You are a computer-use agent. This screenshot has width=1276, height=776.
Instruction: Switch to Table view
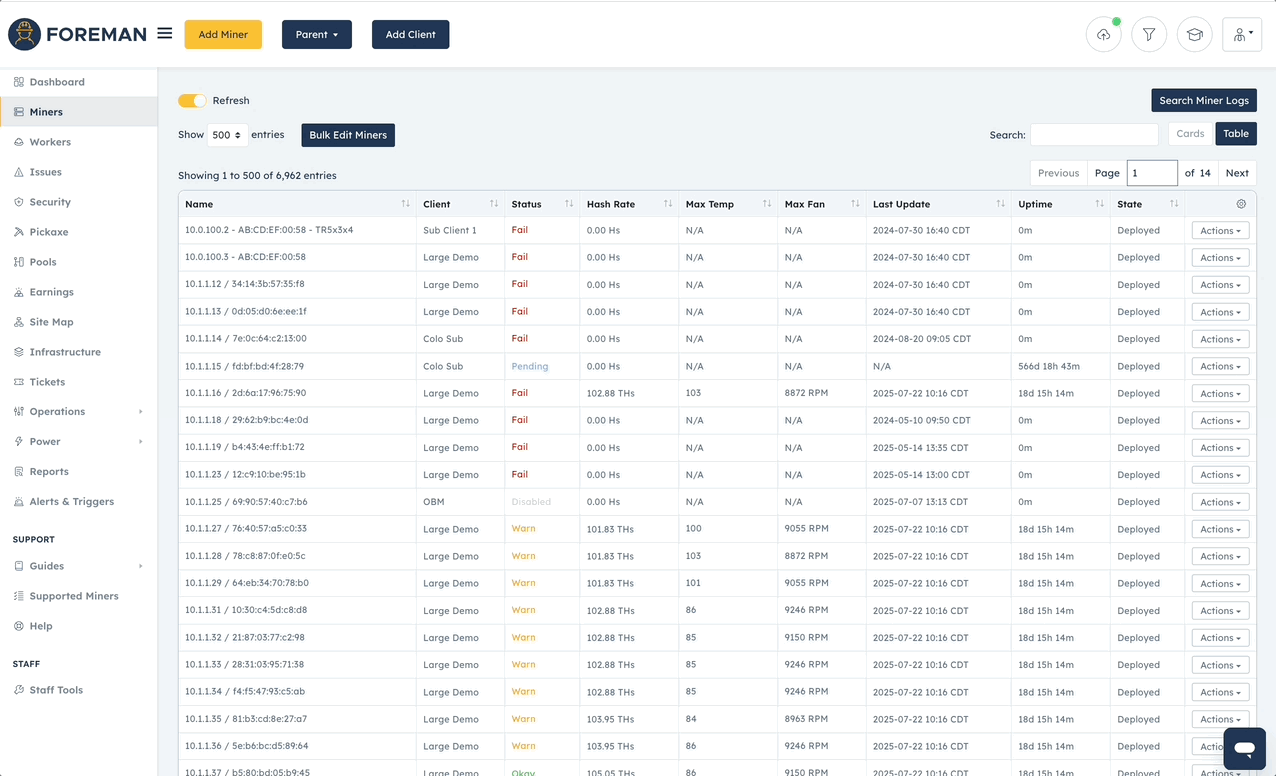coord(1236,134)
